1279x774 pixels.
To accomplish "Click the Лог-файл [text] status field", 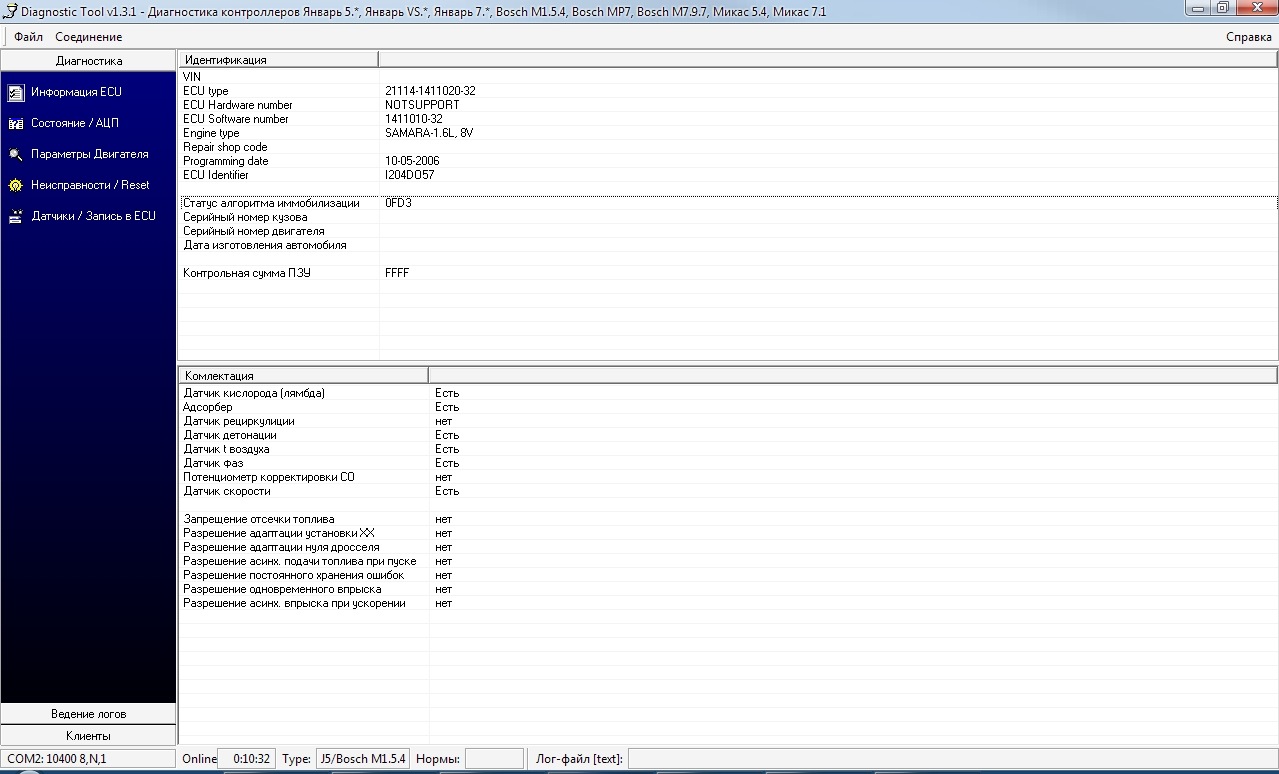I will pyautogui.click(x=952, y=759).
